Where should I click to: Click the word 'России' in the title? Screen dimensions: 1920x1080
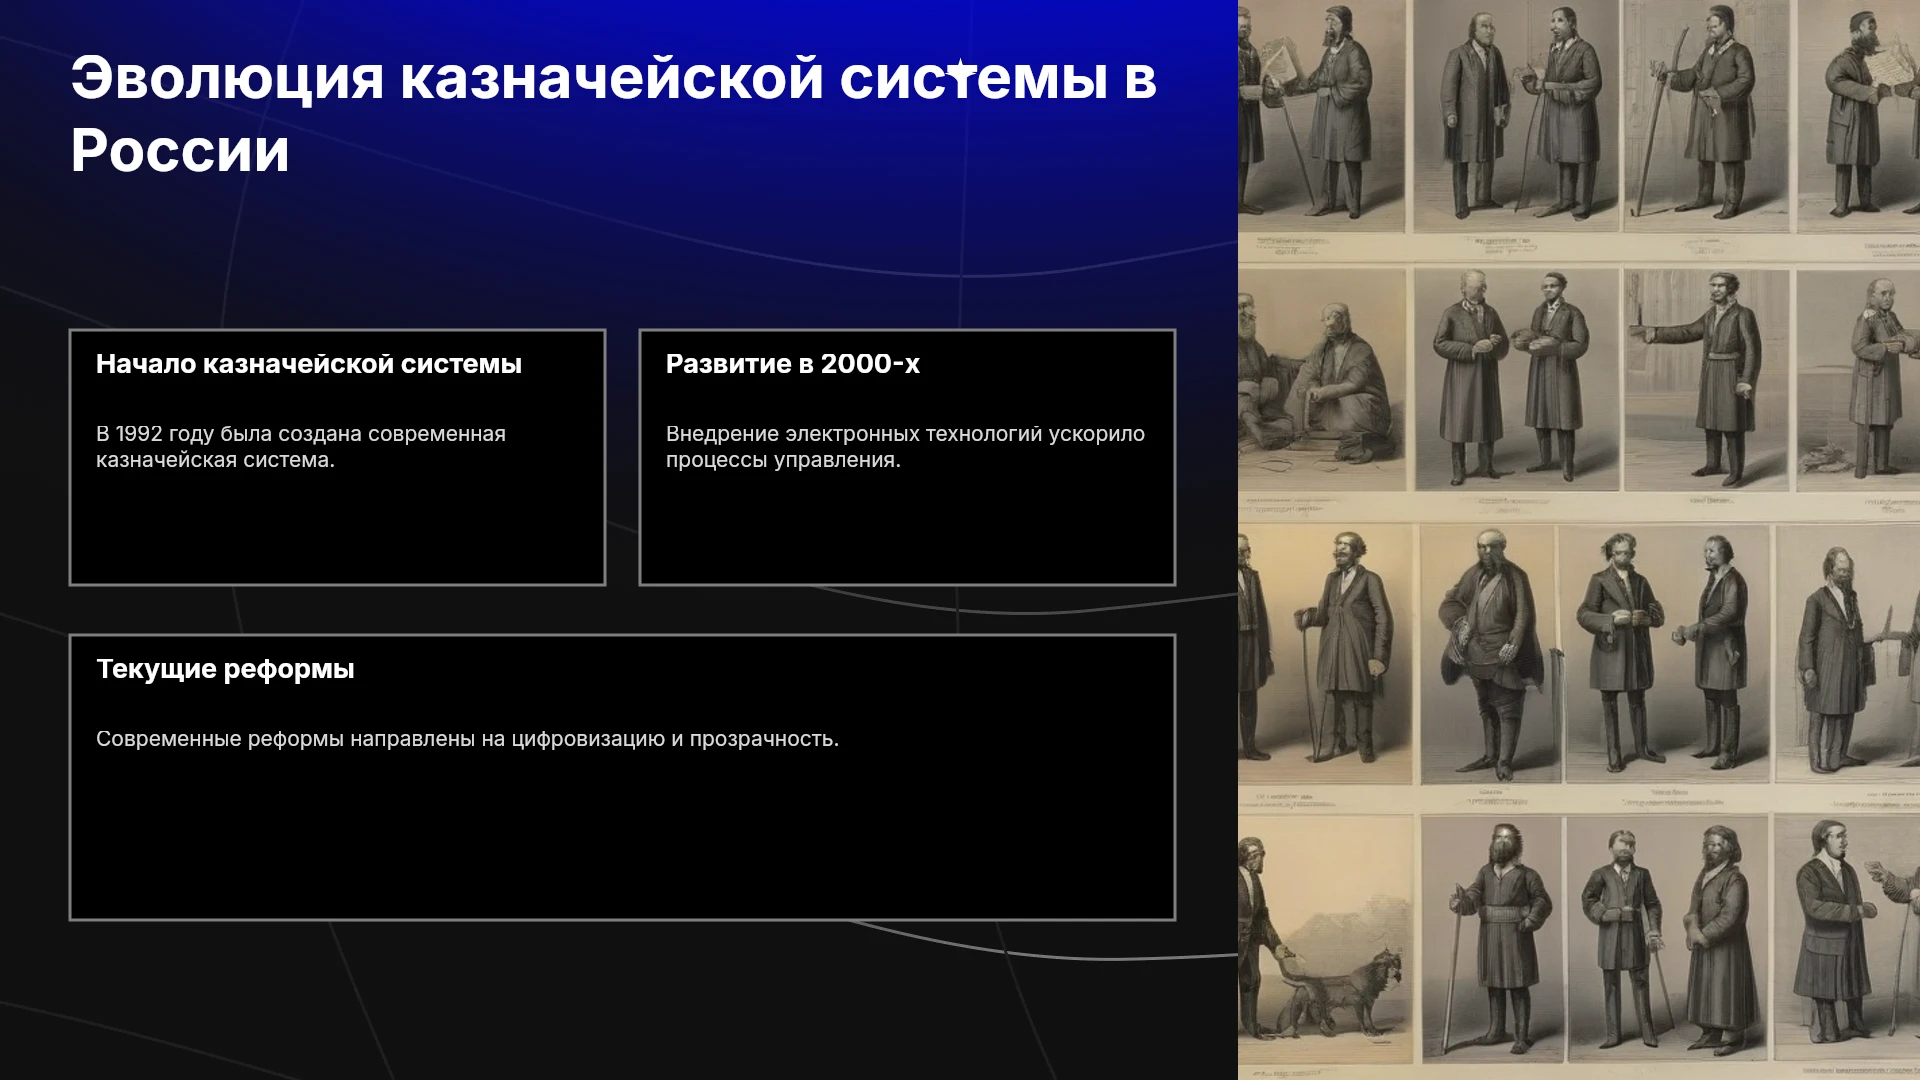click(180, 151)
